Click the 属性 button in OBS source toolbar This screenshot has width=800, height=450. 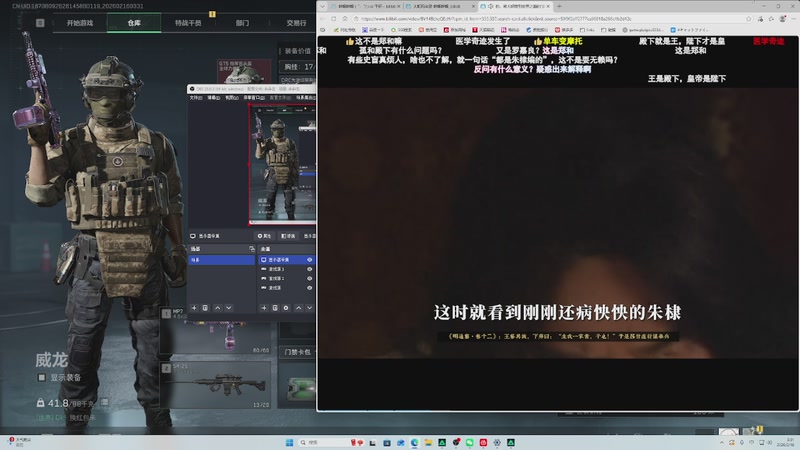(x=264, y=236)
